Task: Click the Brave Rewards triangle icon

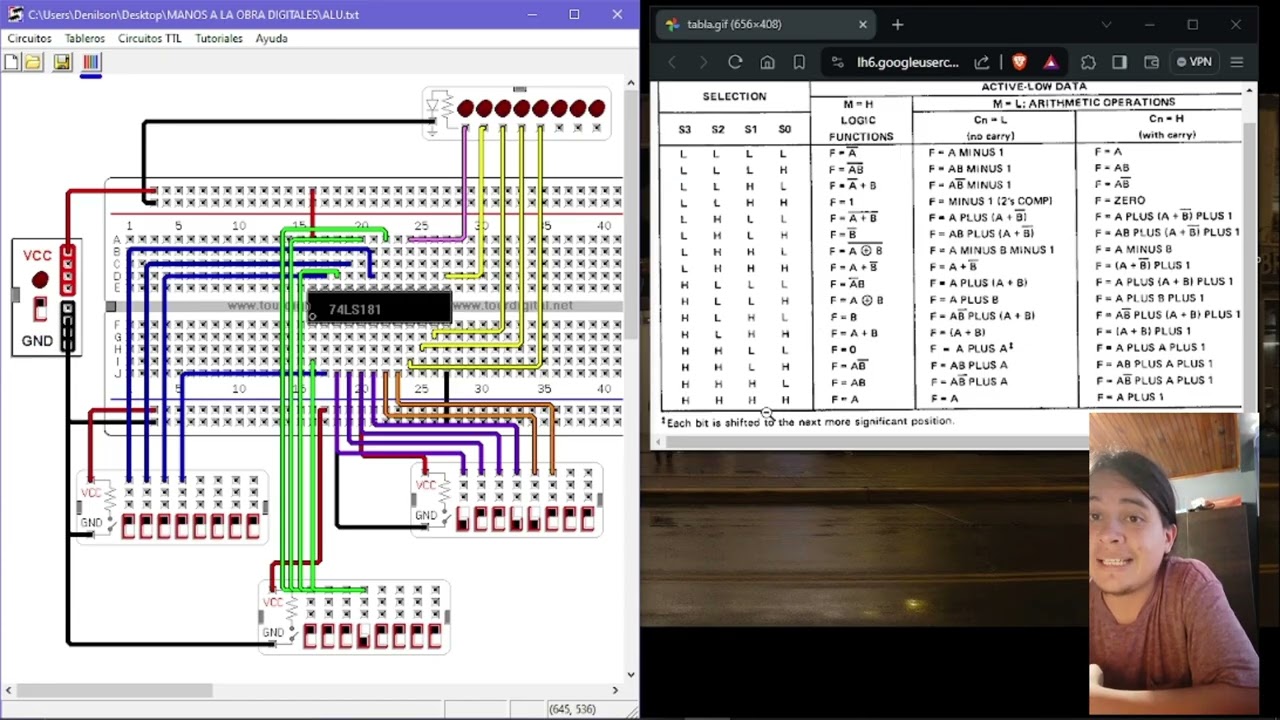Action: (x=1051, y=62)
